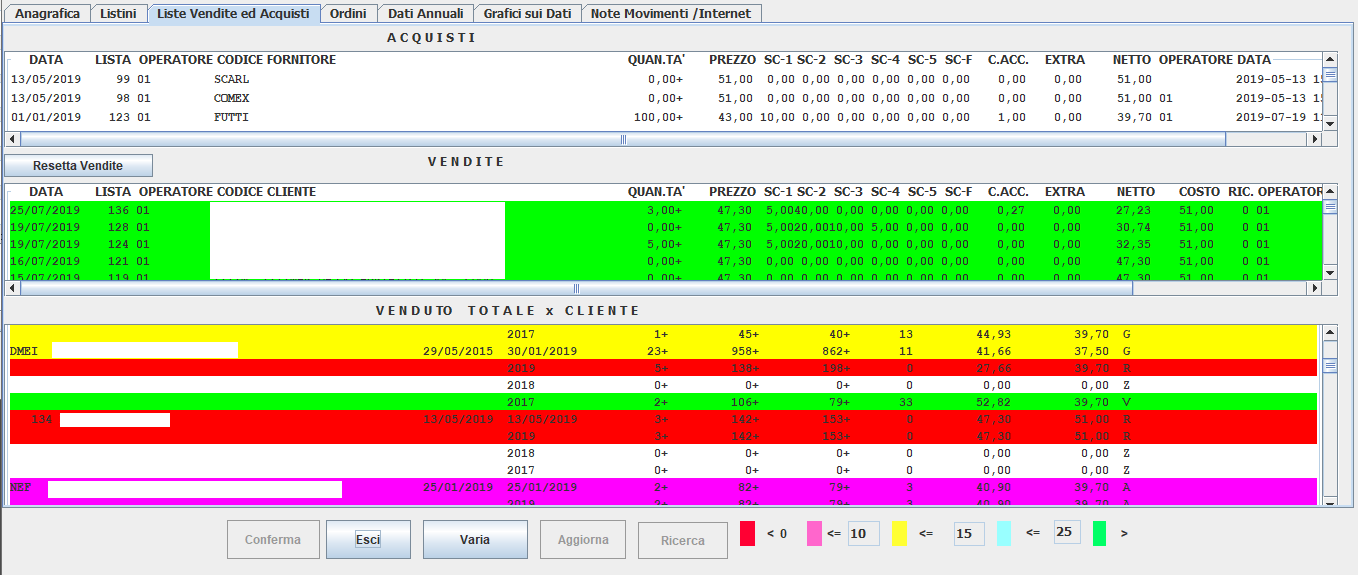Viewport: 1358px width, 575px height.
Task: Click the DMEI client row
Action: [x=664, y=351]
